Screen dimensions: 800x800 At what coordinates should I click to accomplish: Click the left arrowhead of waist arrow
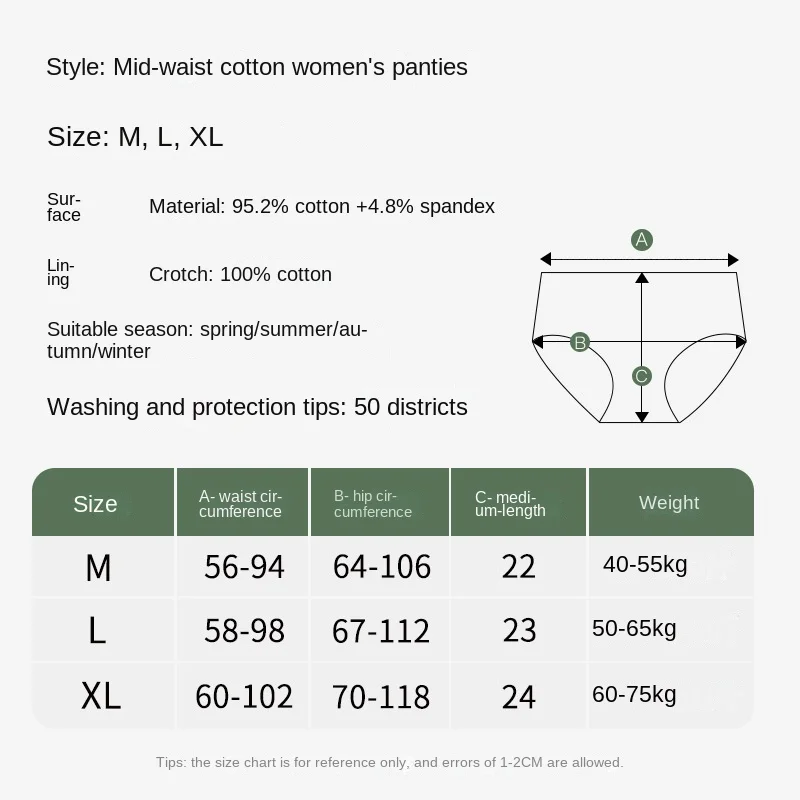tap(545, 259)
